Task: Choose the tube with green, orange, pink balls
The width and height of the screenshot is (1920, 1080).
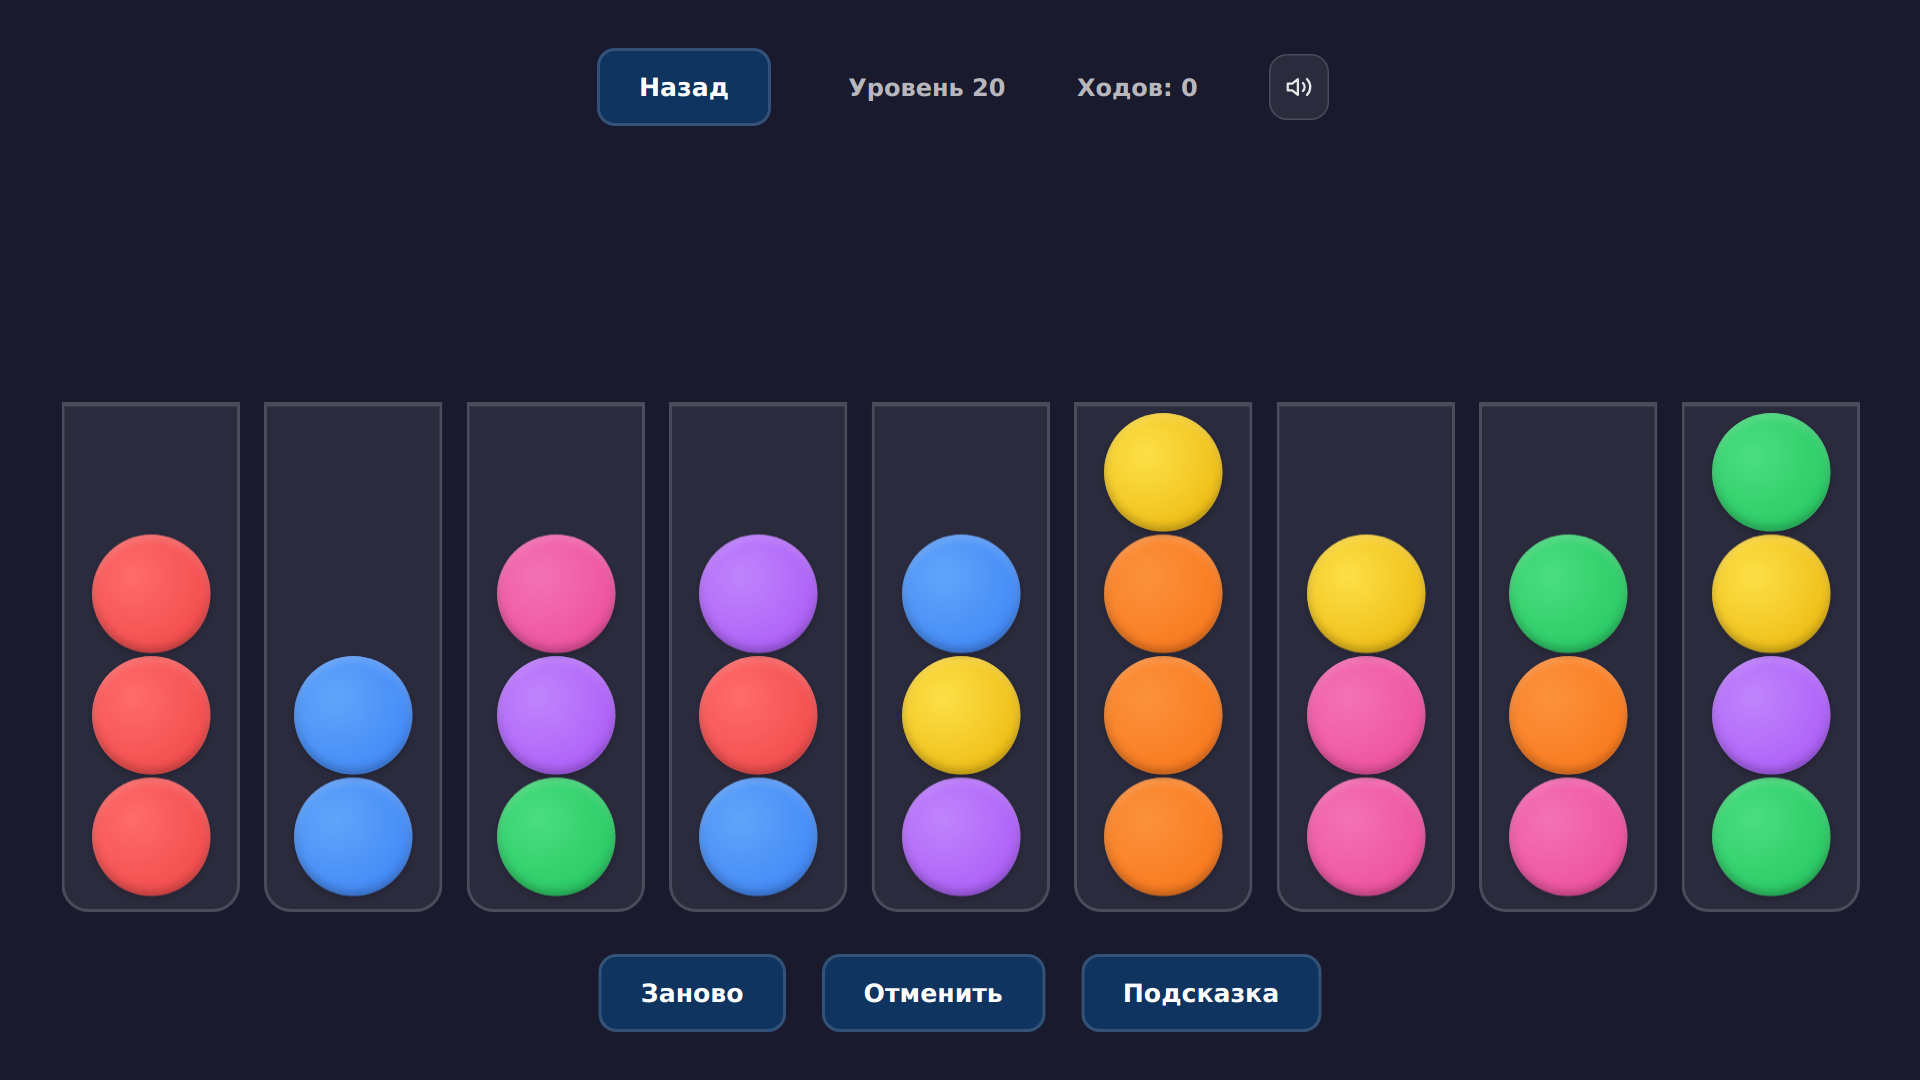Action: 1568,657
